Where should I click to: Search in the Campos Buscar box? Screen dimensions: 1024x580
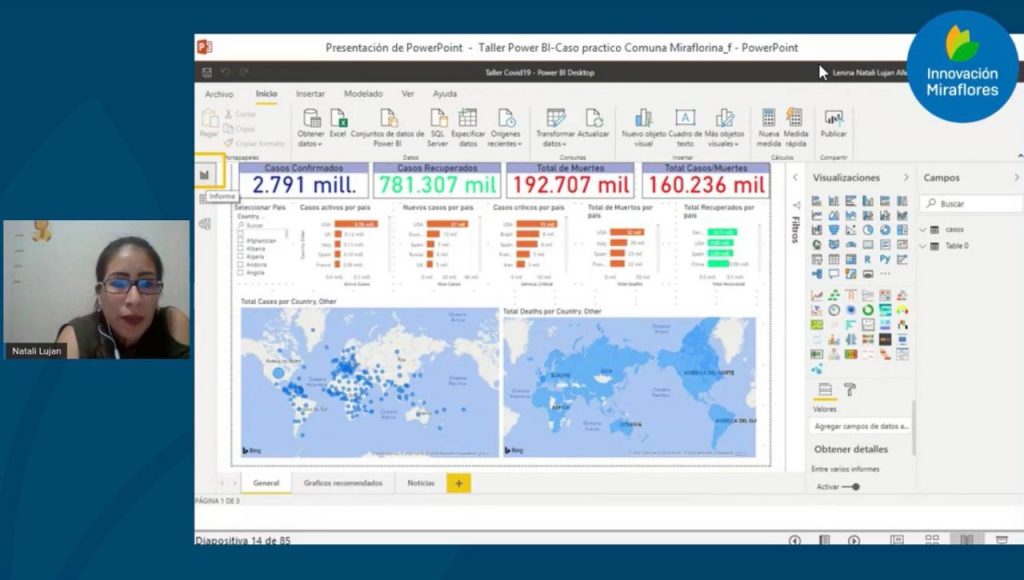click(971, 204)
